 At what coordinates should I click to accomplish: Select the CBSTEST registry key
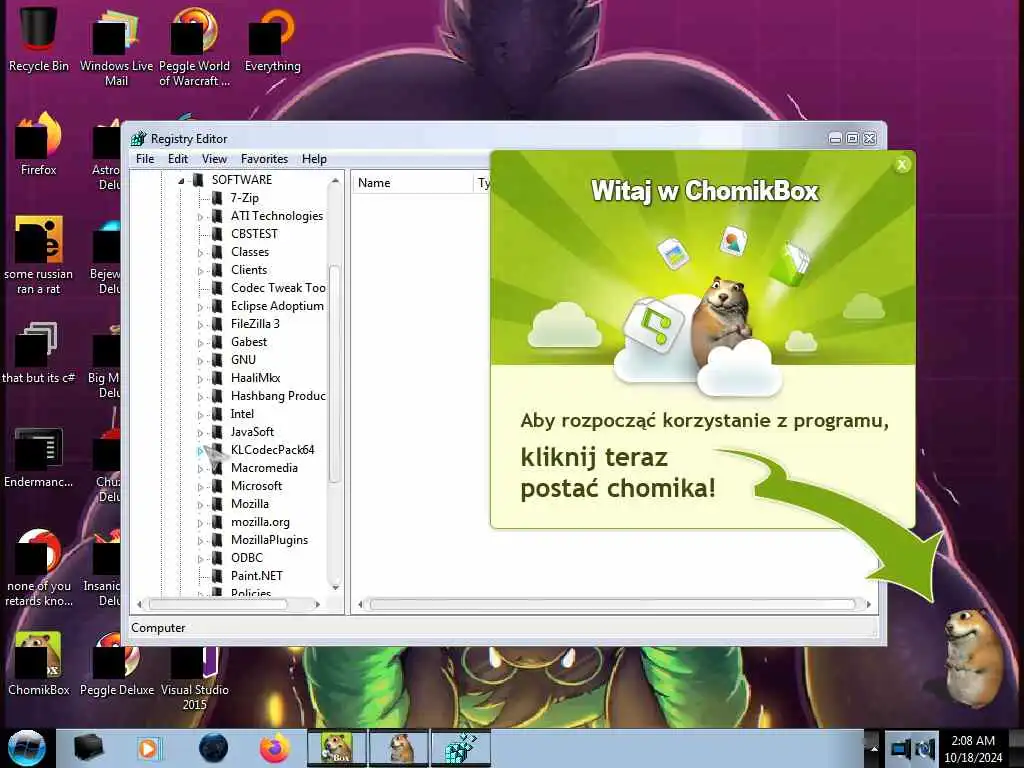[254, 234]
